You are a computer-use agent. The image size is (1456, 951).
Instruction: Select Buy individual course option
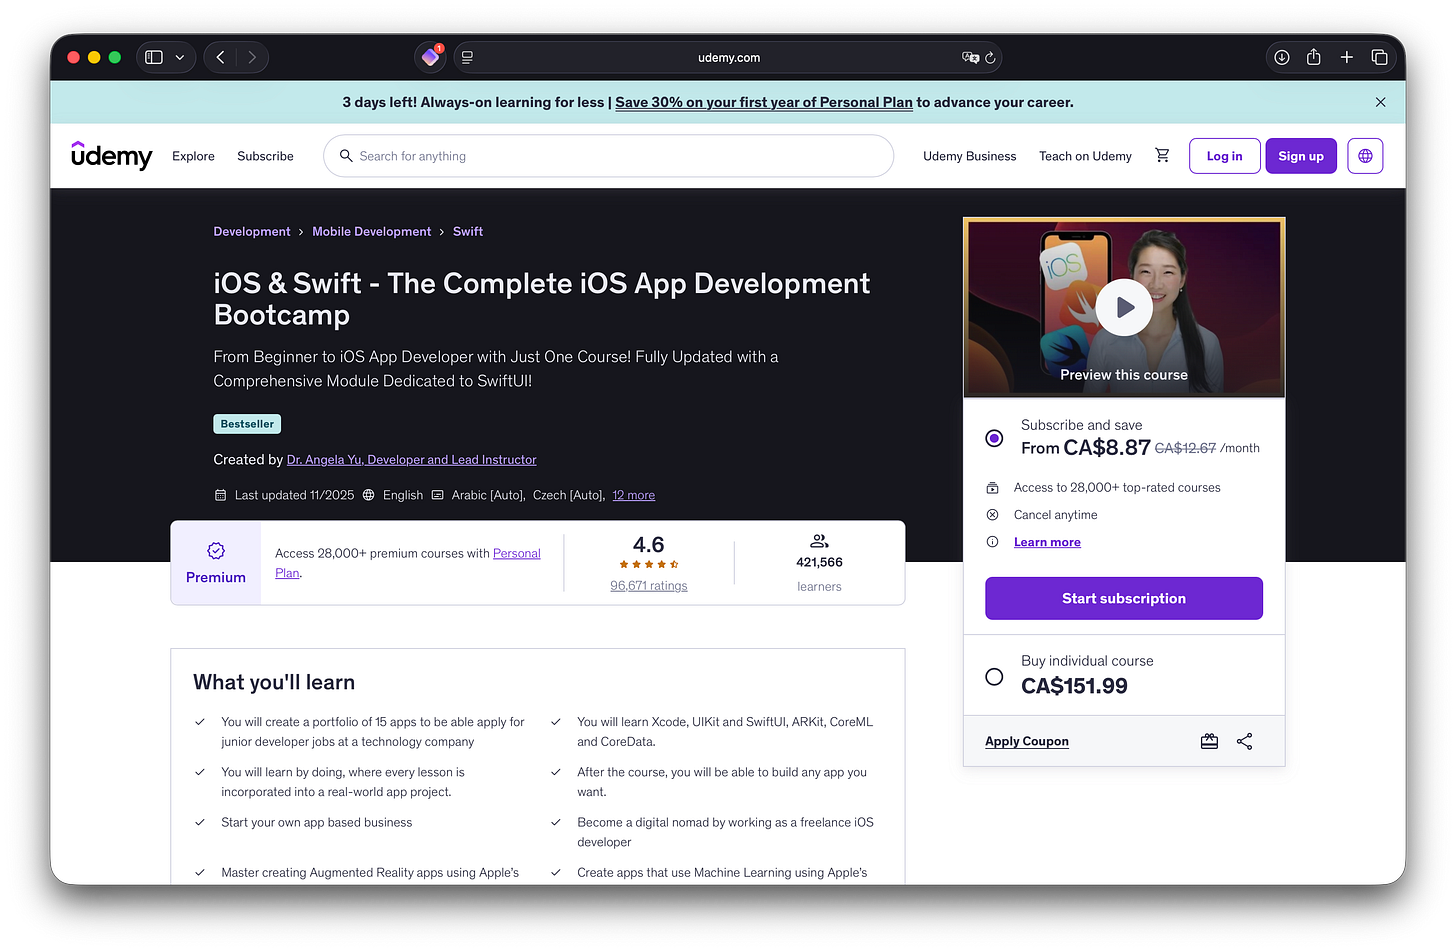click(x=994, y=676)
